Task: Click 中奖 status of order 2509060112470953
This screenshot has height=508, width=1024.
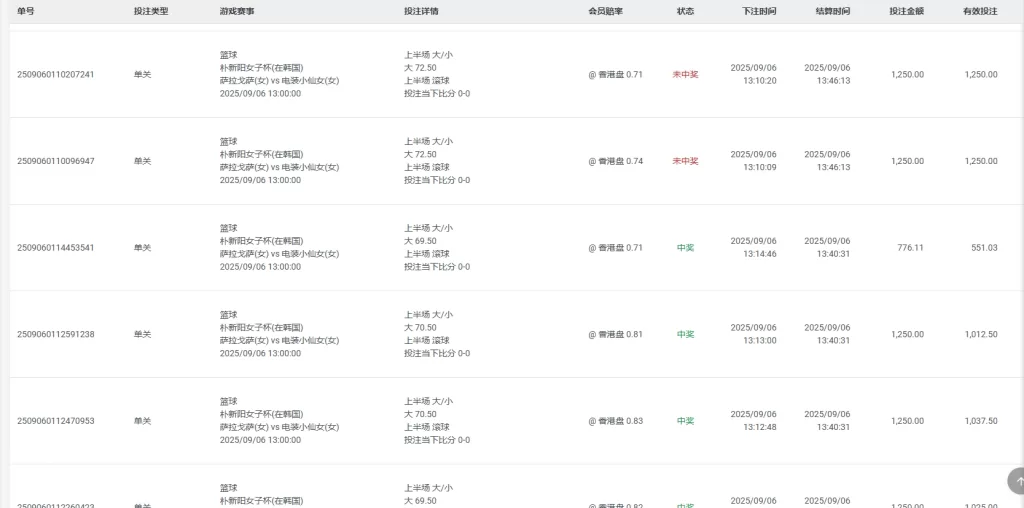Action: click(685, 421)
